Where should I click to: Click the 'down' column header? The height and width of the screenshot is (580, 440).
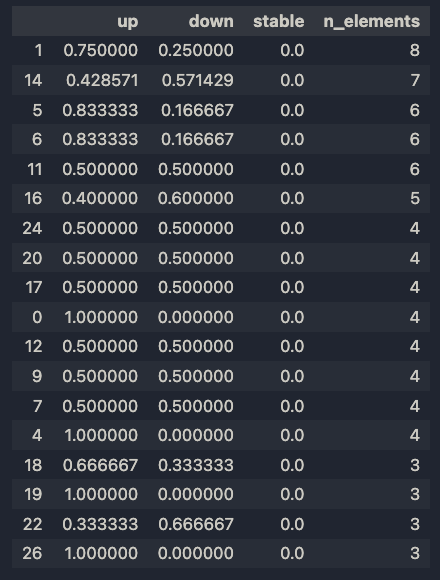point(211,21)
